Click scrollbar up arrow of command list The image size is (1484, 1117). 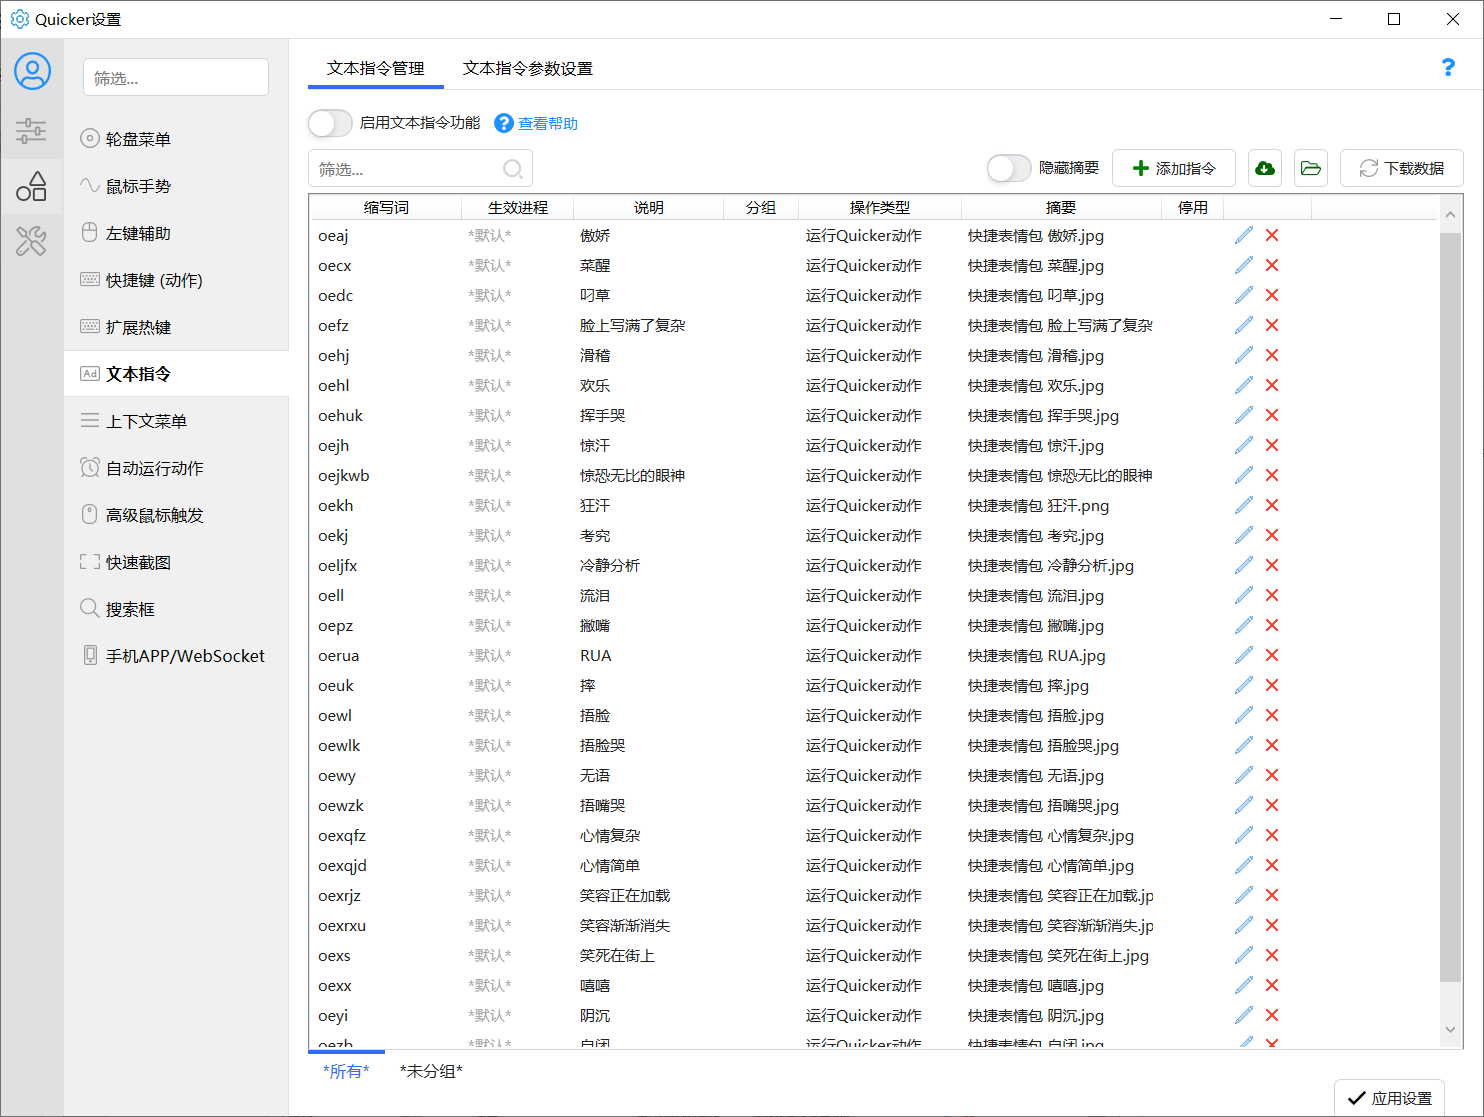click(1451, 214)
